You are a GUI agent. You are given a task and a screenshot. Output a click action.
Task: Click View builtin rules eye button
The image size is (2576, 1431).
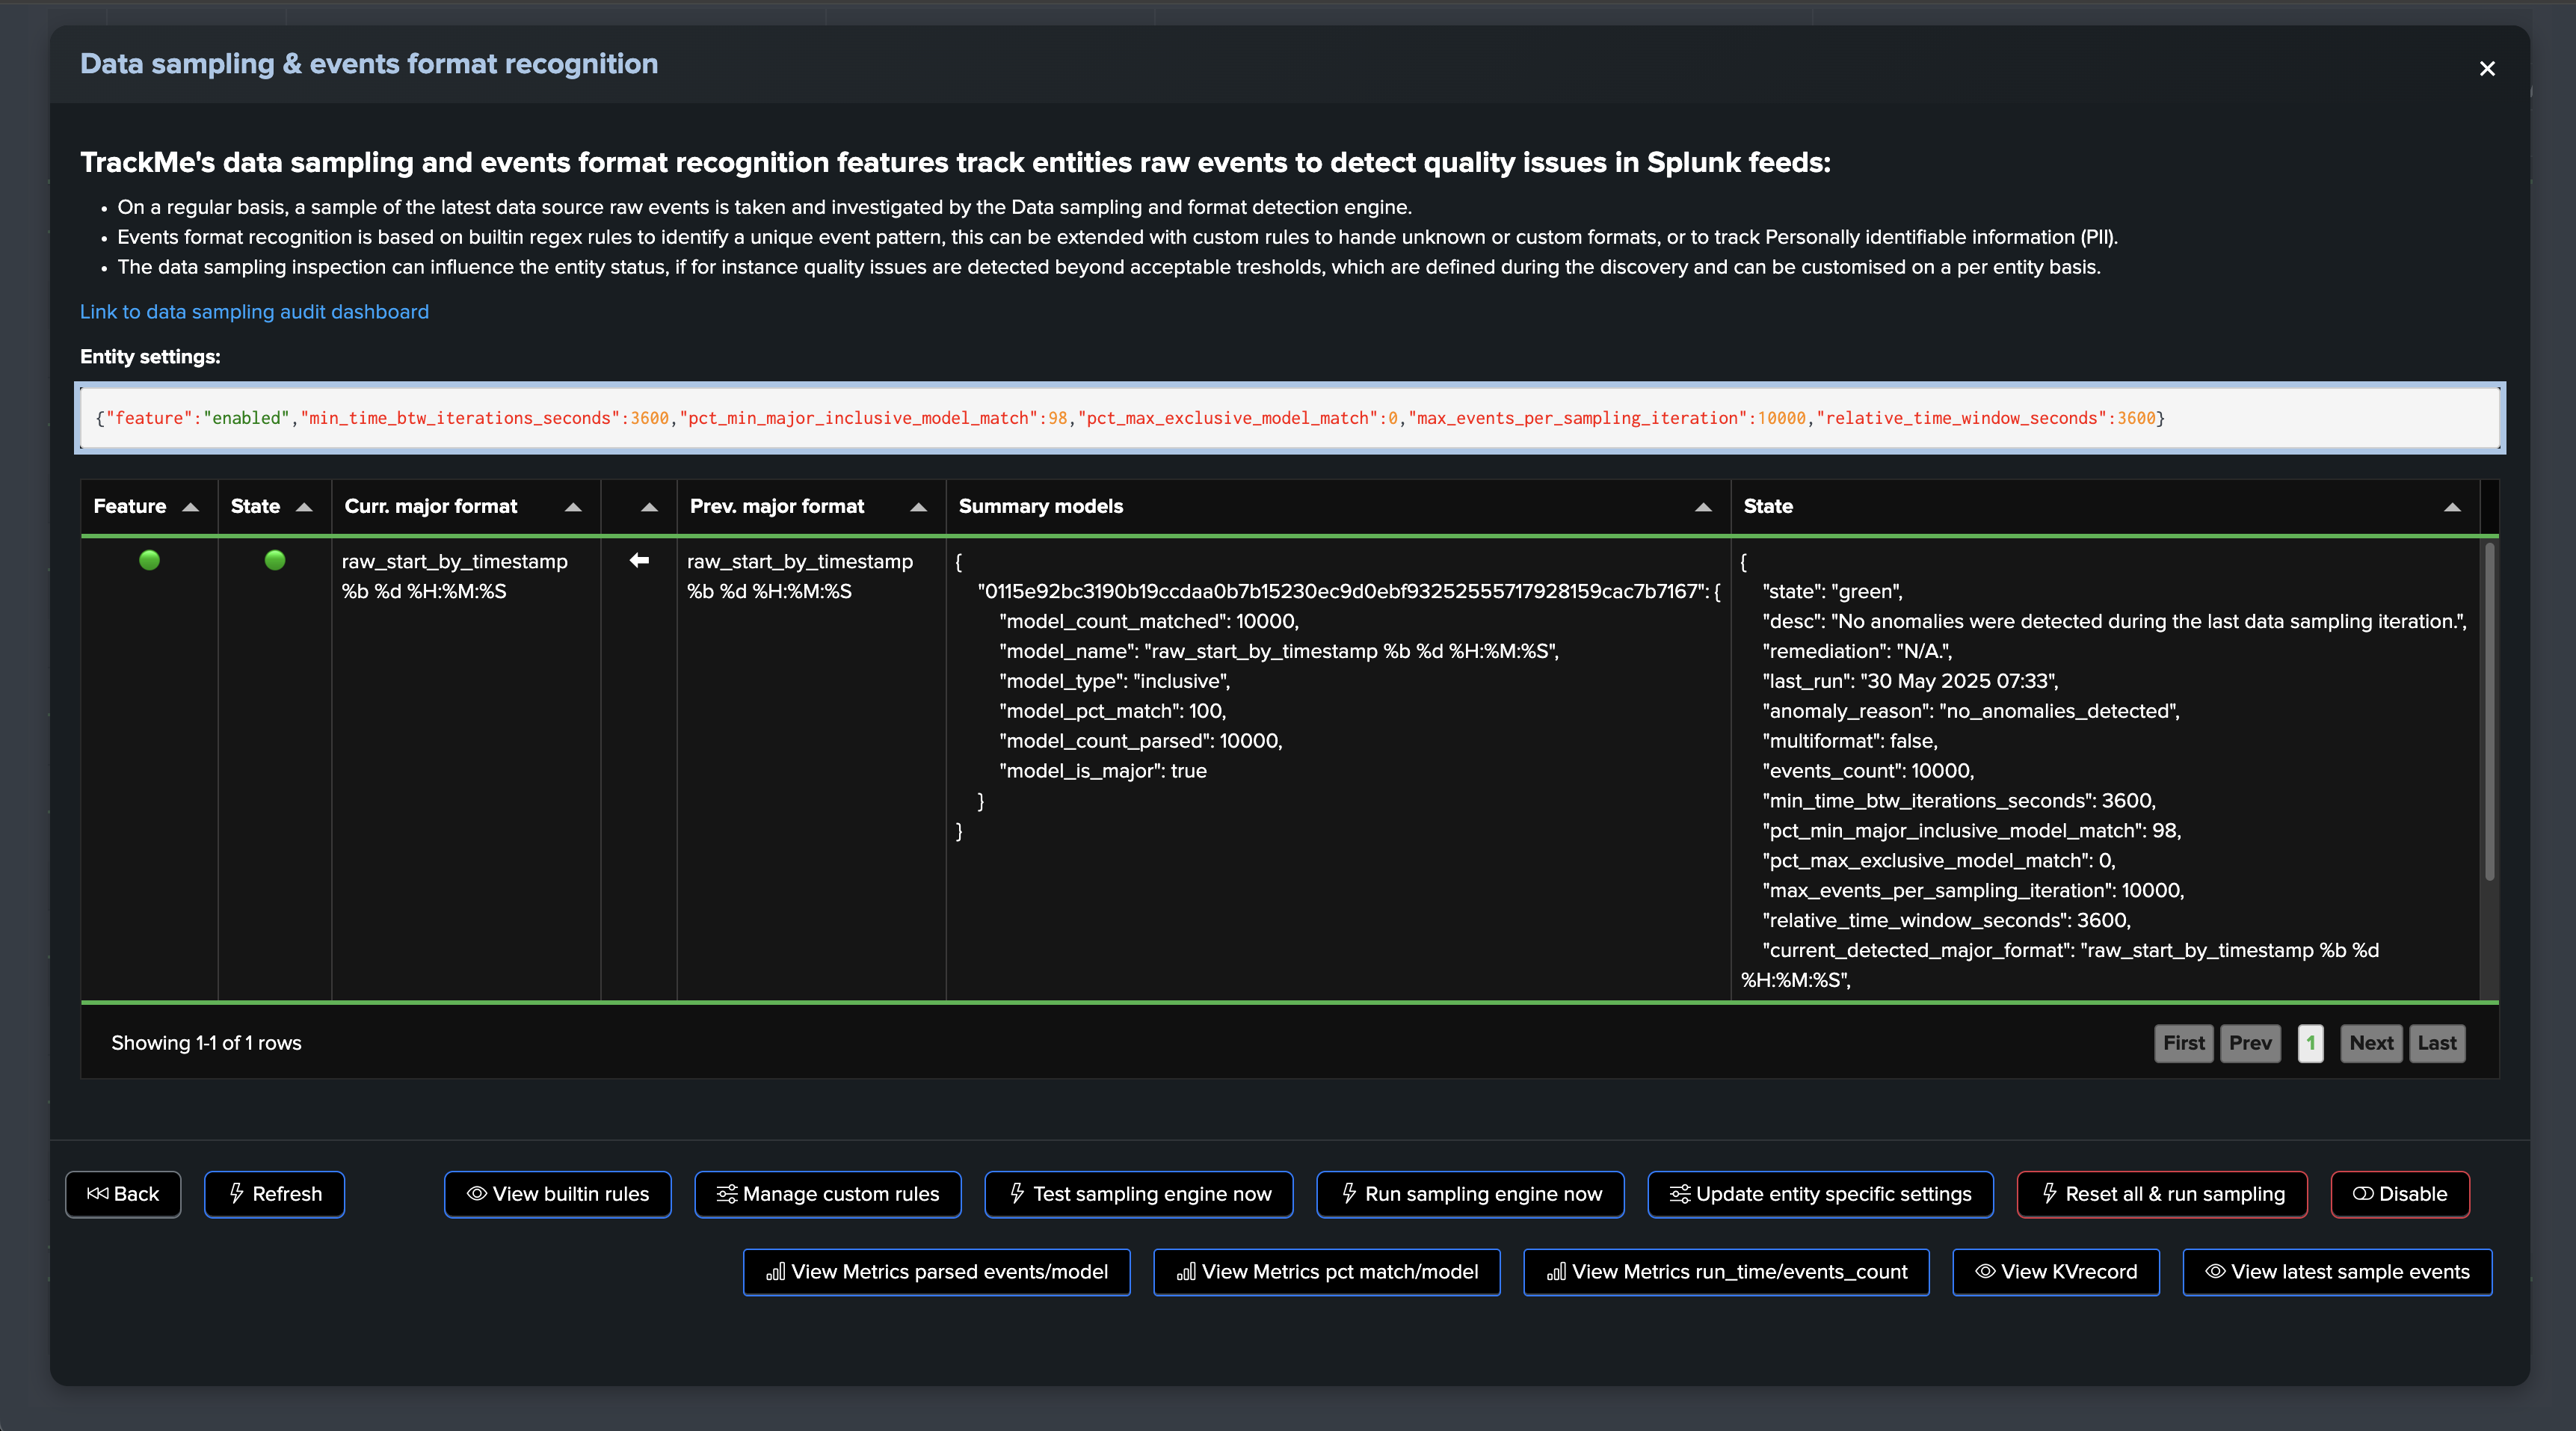[557, 1194]
